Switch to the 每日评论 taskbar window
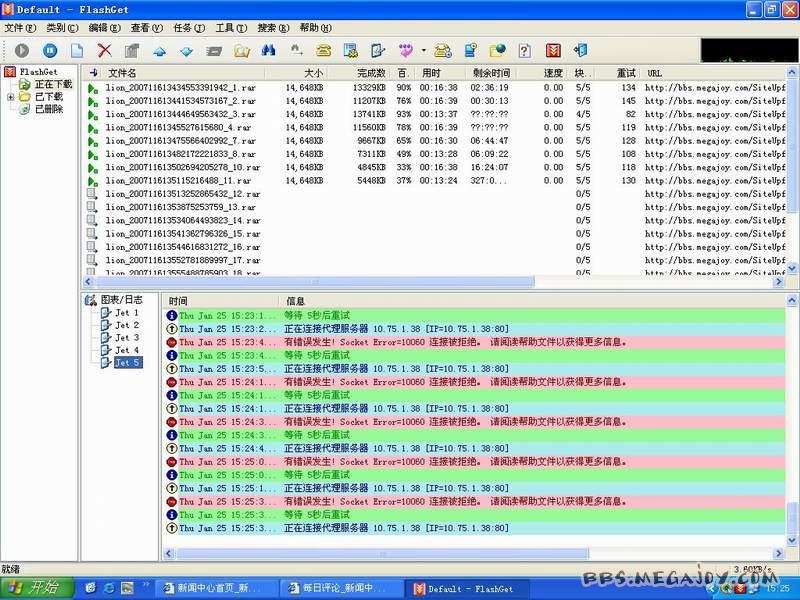The image size is (800, 600). click(342, 589)
